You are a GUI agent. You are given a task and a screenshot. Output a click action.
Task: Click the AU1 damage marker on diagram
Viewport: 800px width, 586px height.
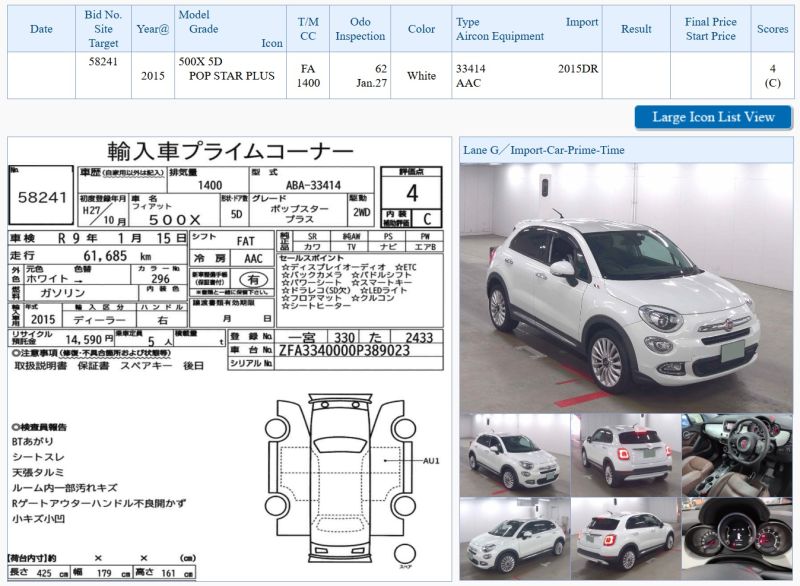(x=431, y=461)
